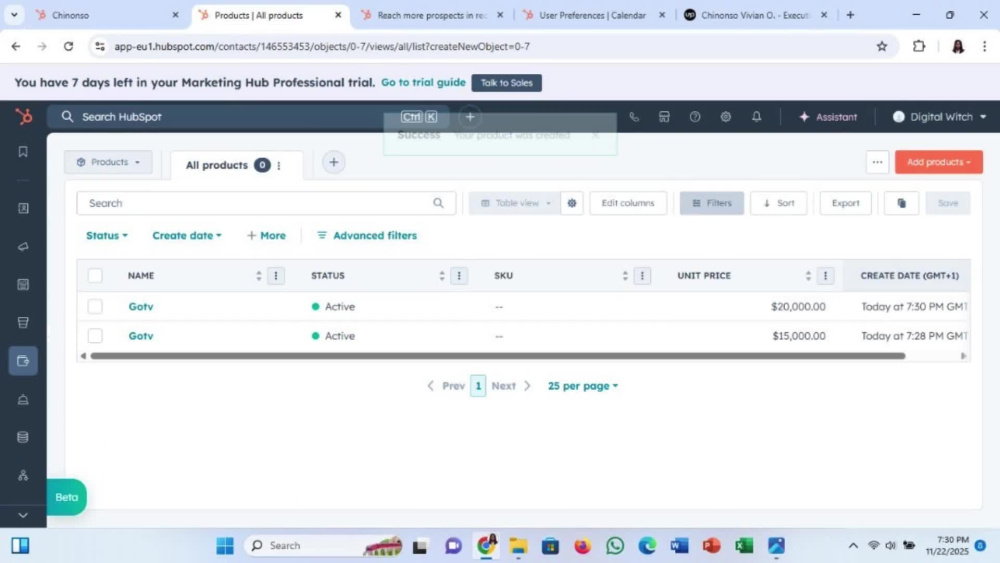Open Bookmarks in the left sidebar
Screen dimensions: 1000x563
[x=23, y=152]
